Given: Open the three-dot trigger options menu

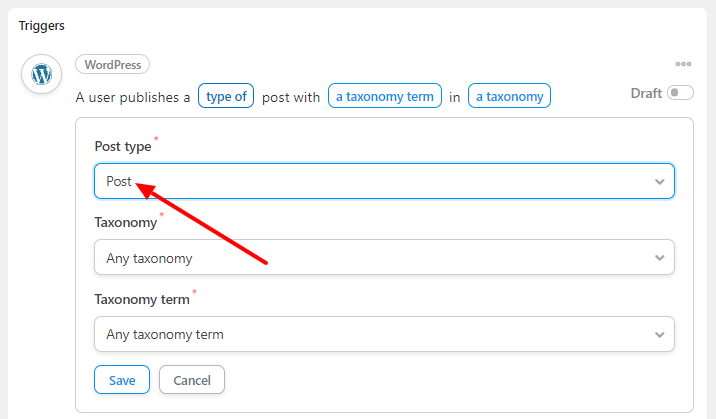Looking at the screenshot, I should (x=683, y=64).
